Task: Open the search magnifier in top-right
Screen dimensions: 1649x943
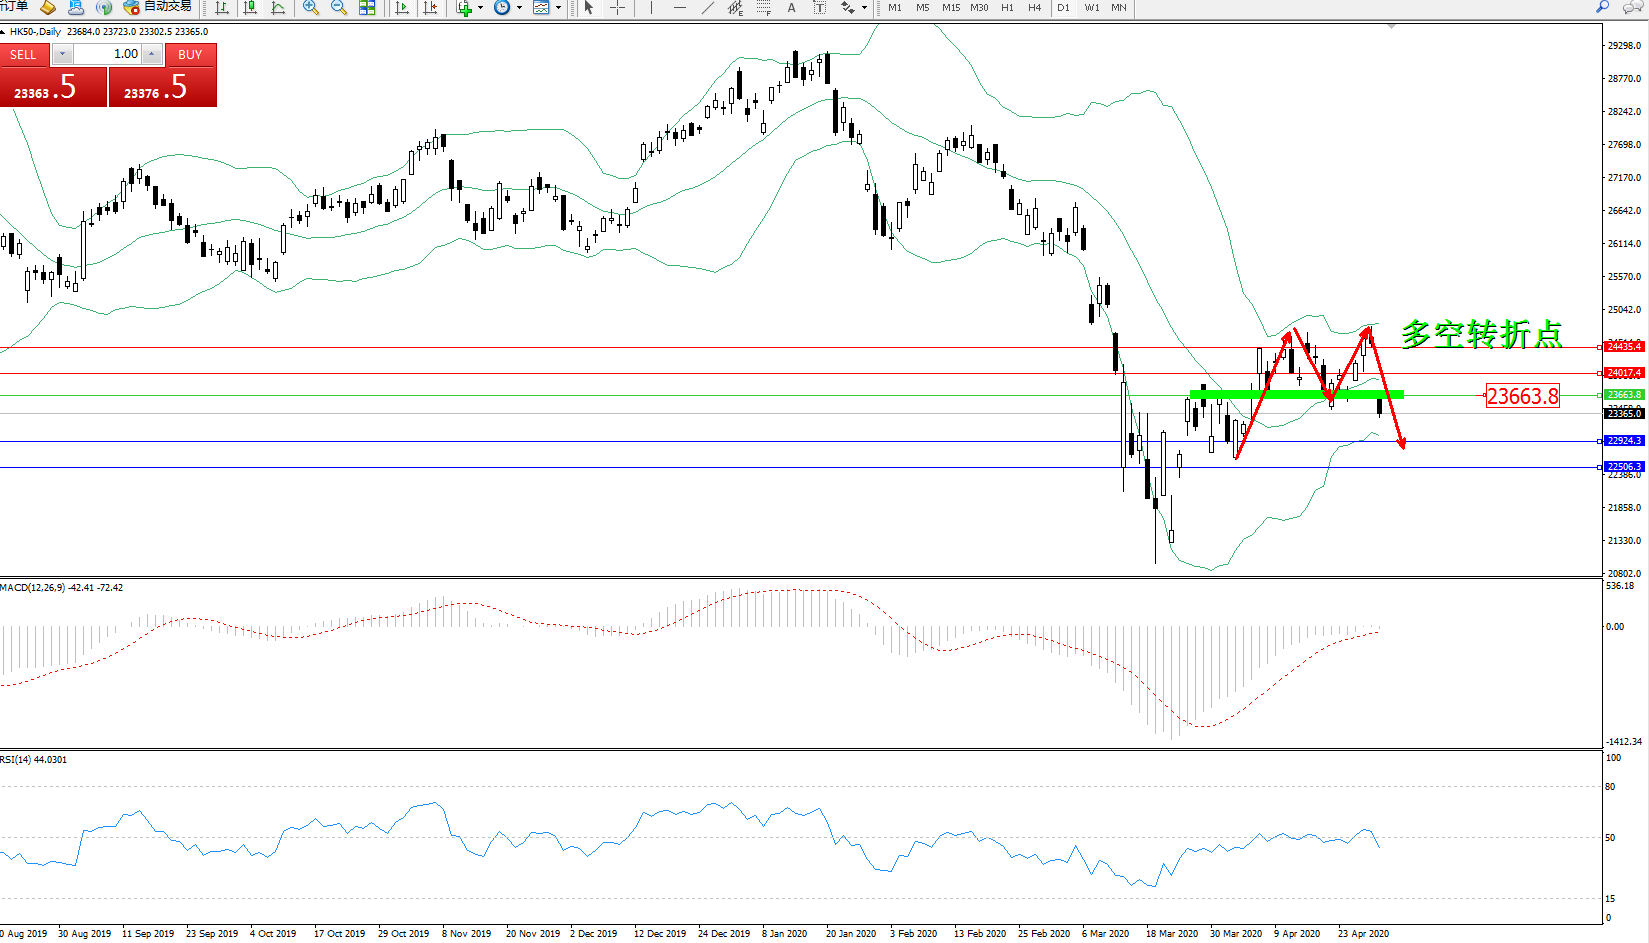Action: tap(1602, 7)
